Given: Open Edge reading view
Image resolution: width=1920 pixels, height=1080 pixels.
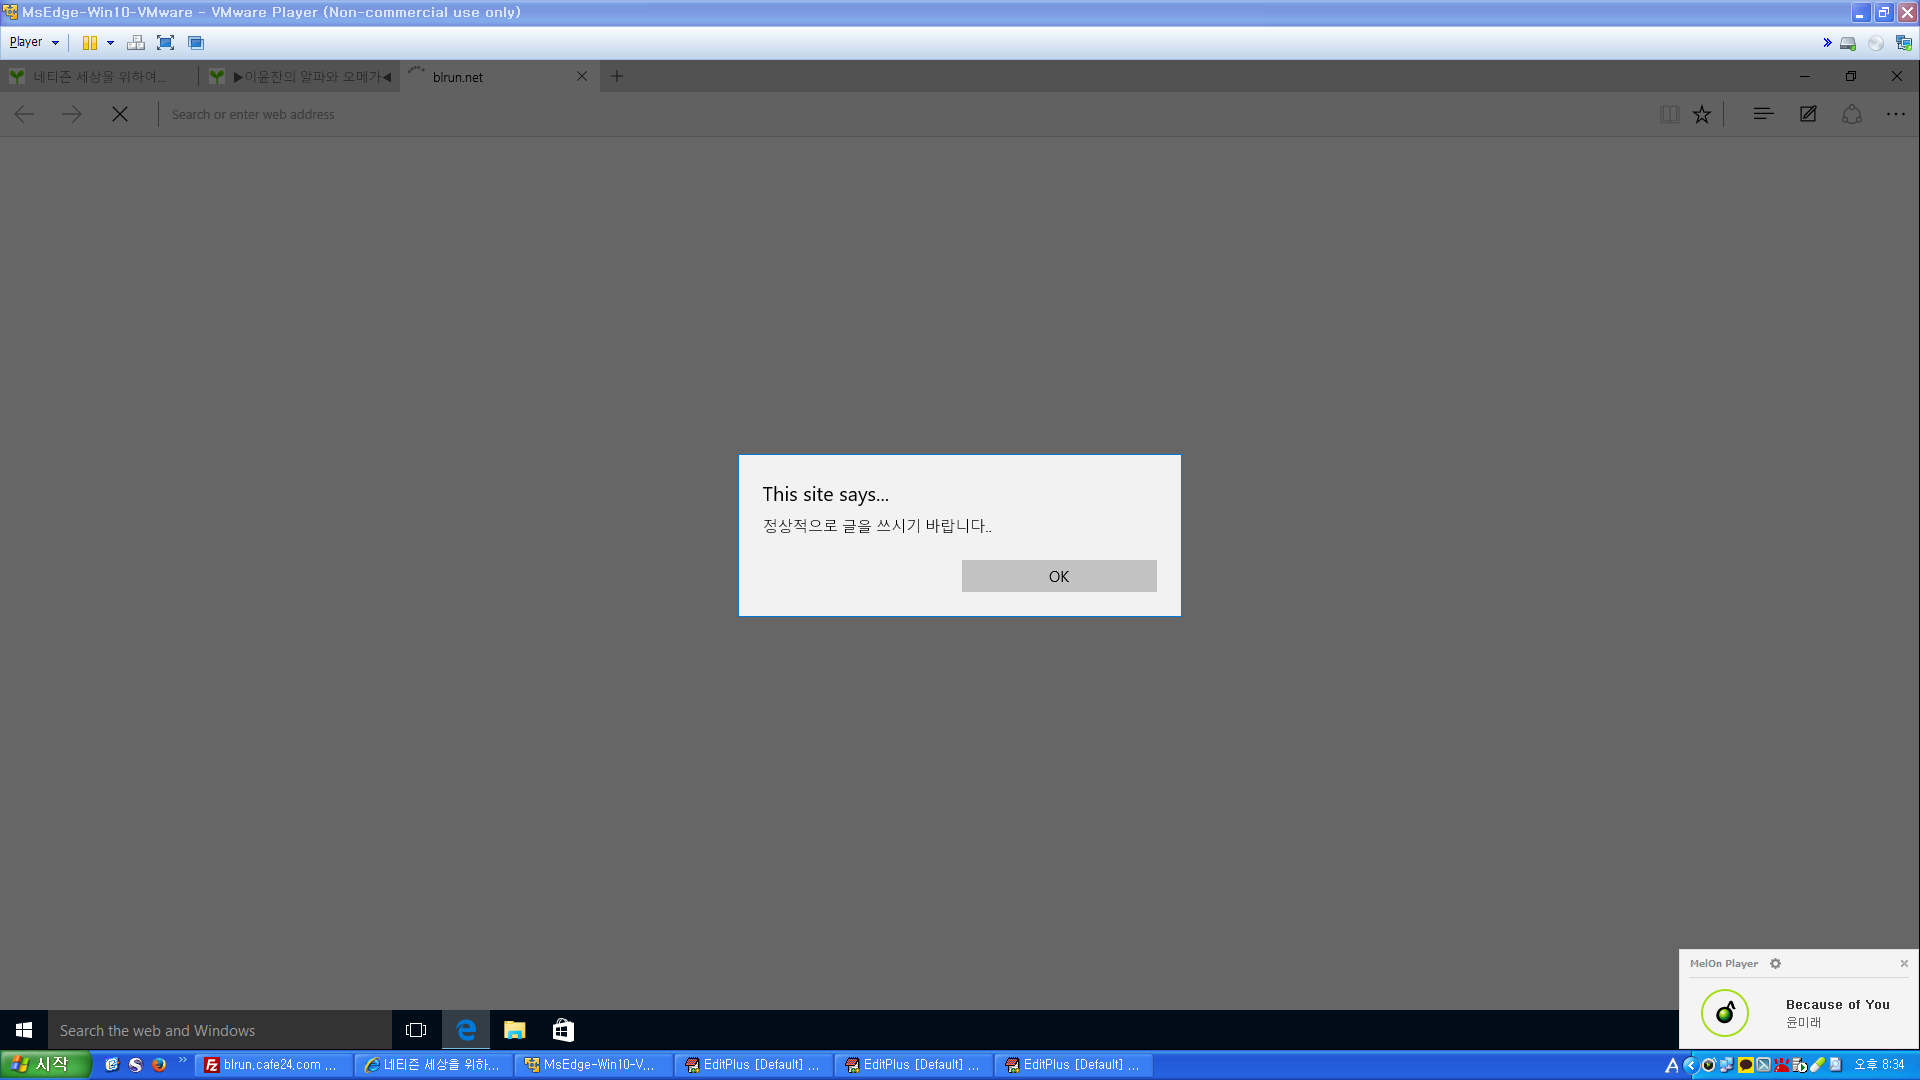Looking at the screenshot, I should [1670, 114].
